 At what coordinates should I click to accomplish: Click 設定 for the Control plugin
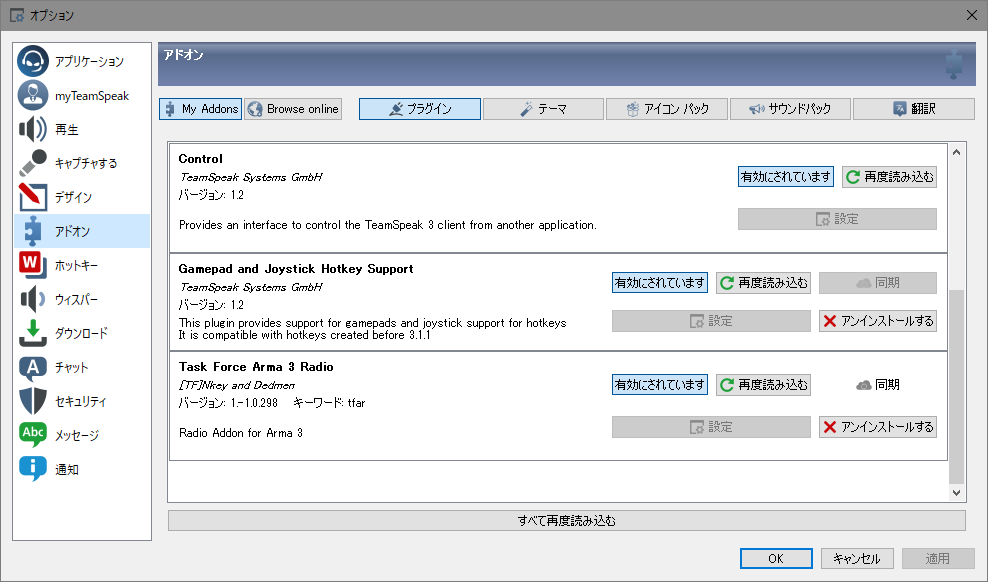837,219
